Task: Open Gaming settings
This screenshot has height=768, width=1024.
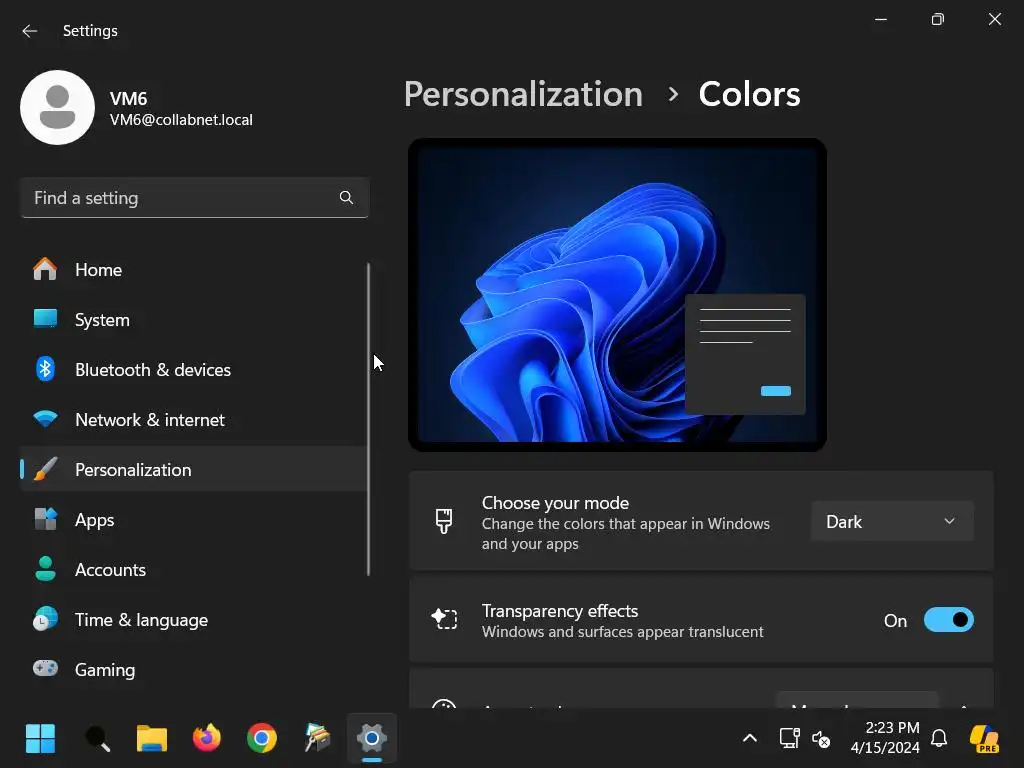Action: pyautogui.click(x=194, y=669)
